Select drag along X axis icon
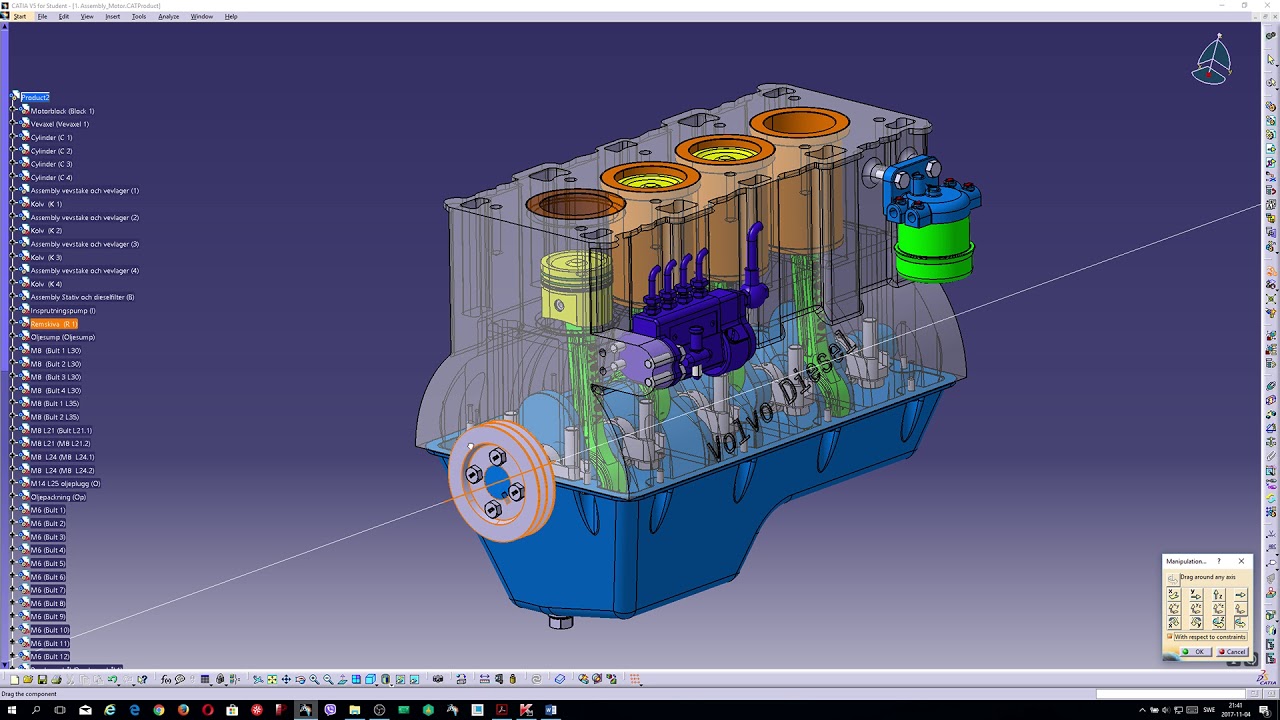Screen dimensions: 1280x720 (1174, 595)
